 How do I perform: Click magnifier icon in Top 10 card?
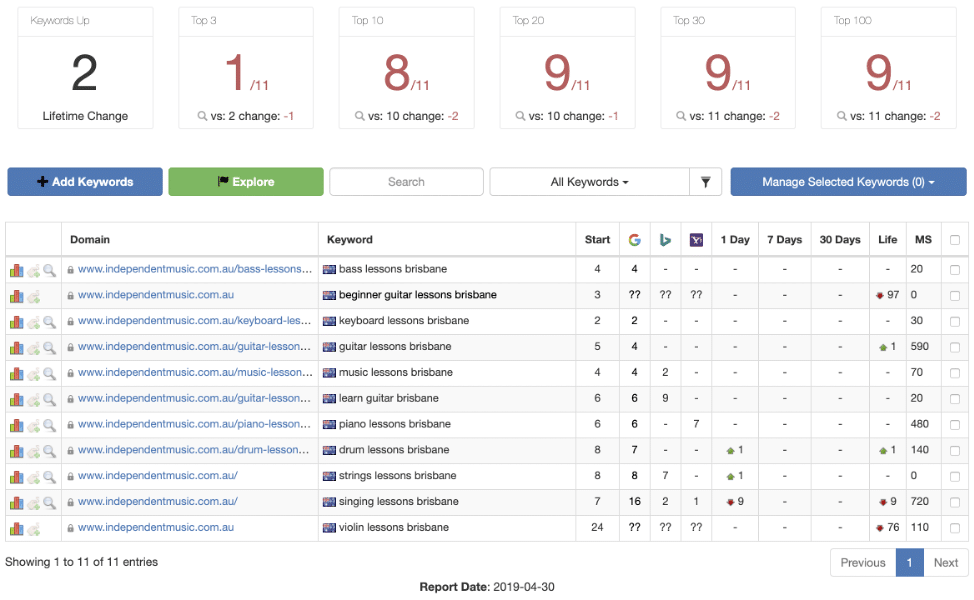click(x=360, y=116)
